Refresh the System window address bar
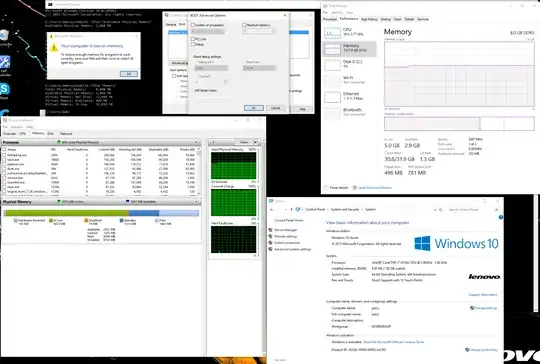540x364 pixels. coord(440,209)
